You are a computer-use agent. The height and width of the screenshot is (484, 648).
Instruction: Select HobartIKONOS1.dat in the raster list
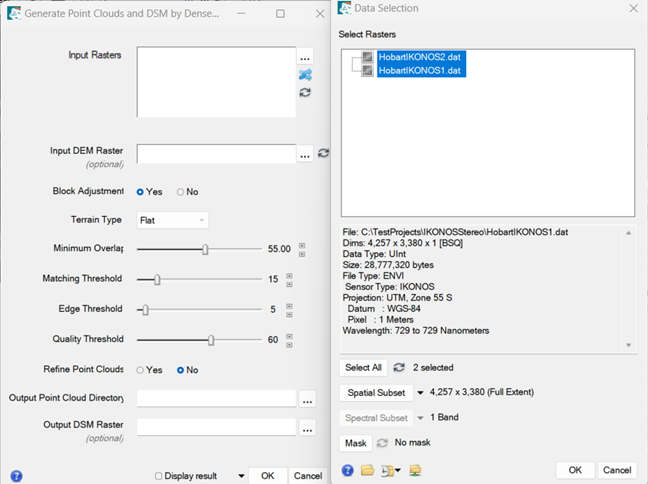(419, 71)
